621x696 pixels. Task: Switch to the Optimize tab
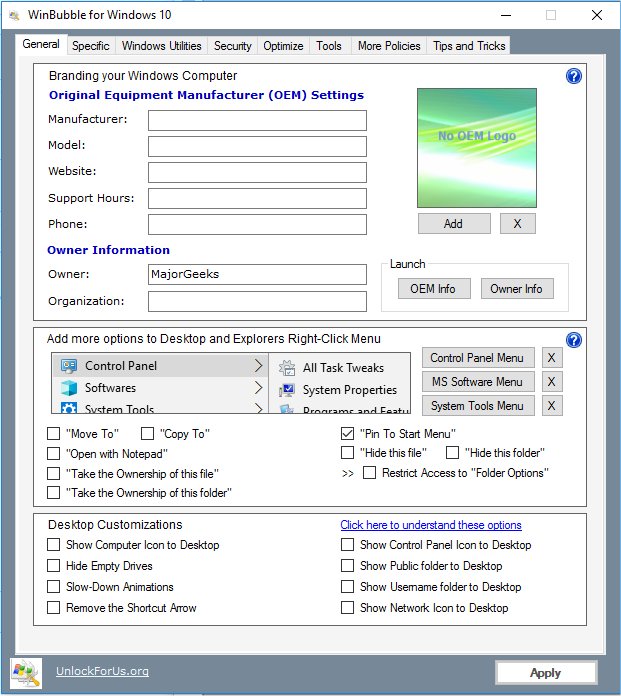tap(283, 46)
